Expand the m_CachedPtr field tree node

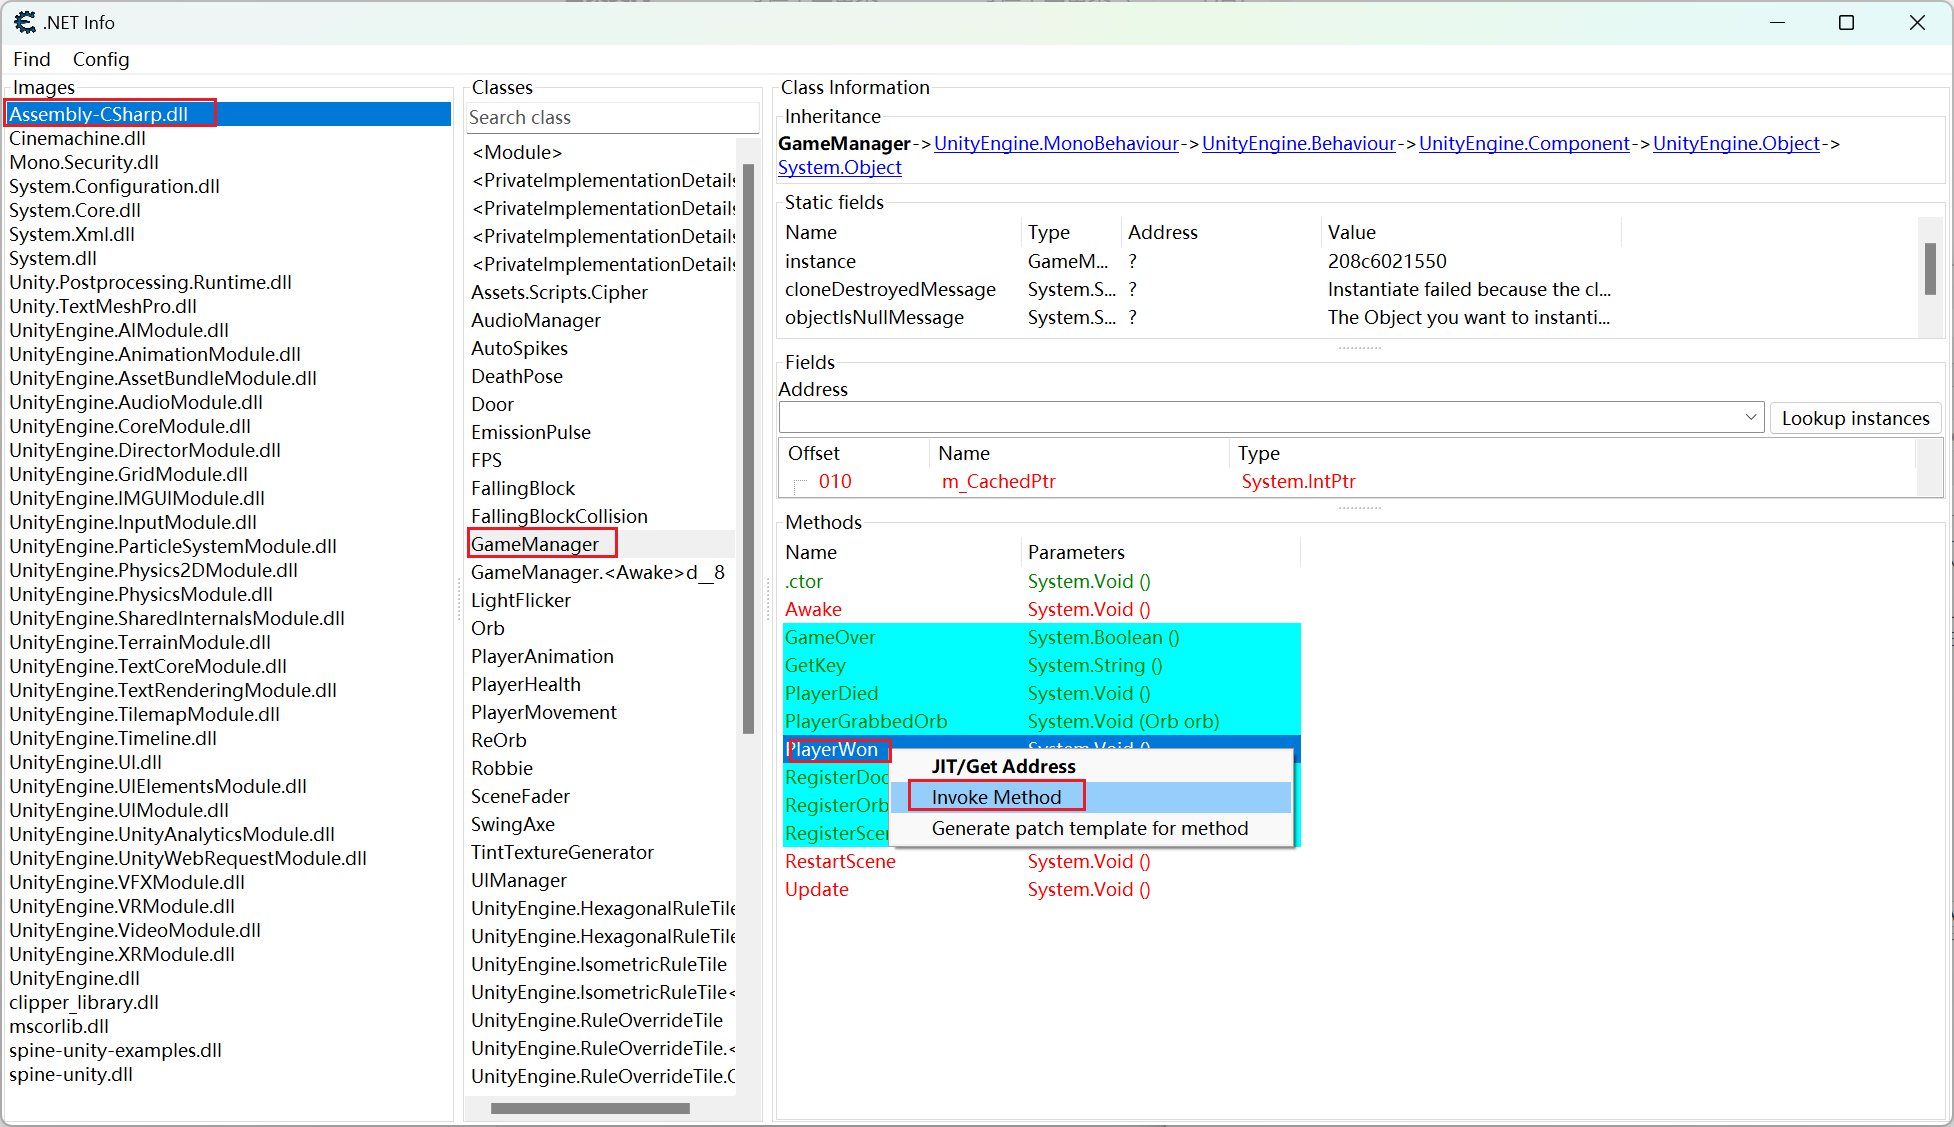[x=800, y=483]
